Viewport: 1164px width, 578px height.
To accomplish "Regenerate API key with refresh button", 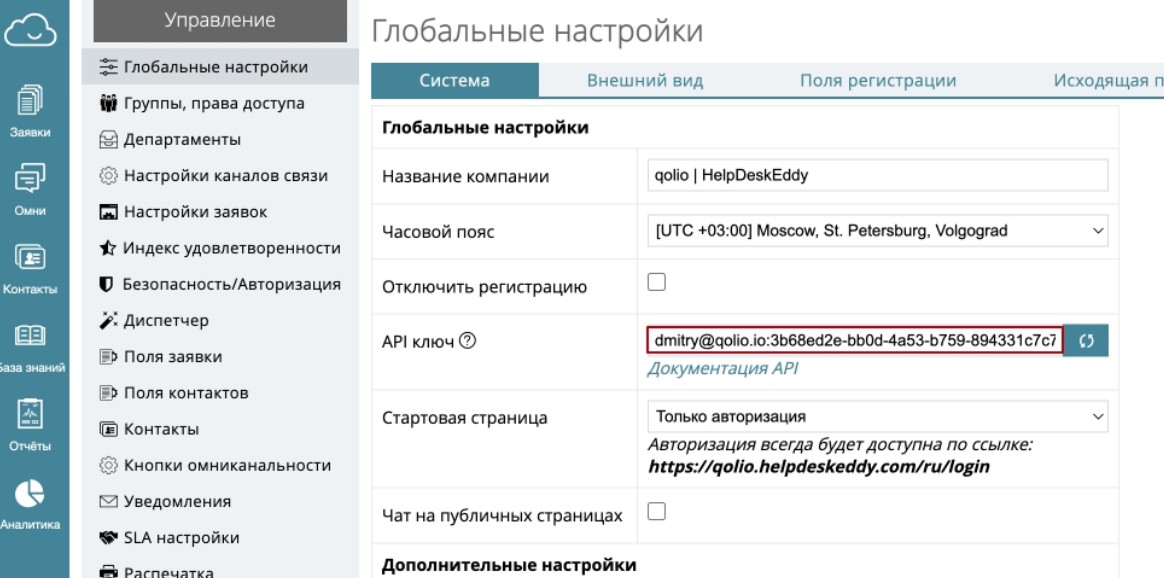I will 1086,341.
